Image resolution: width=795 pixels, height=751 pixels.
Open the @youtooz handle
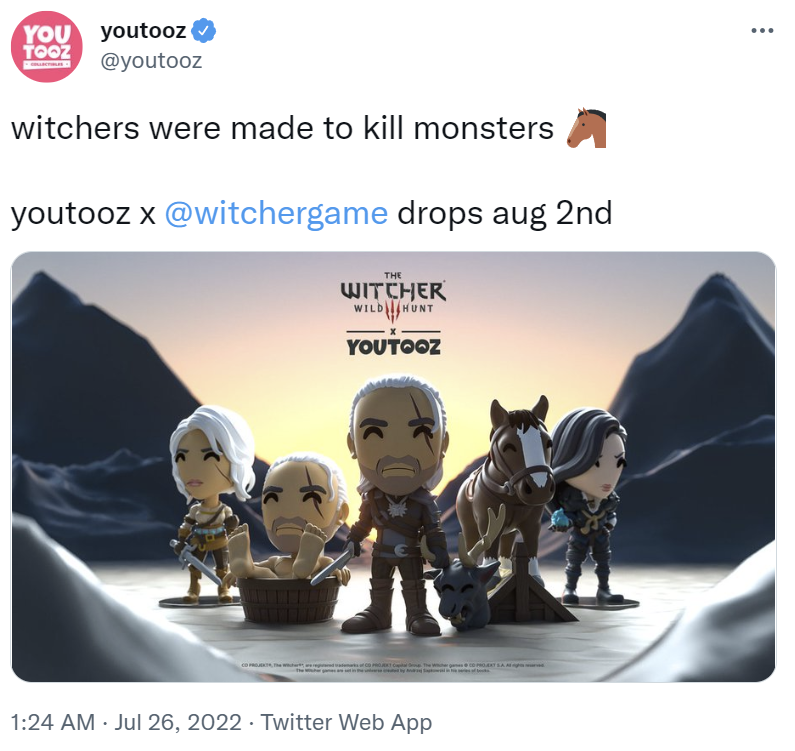152,61
